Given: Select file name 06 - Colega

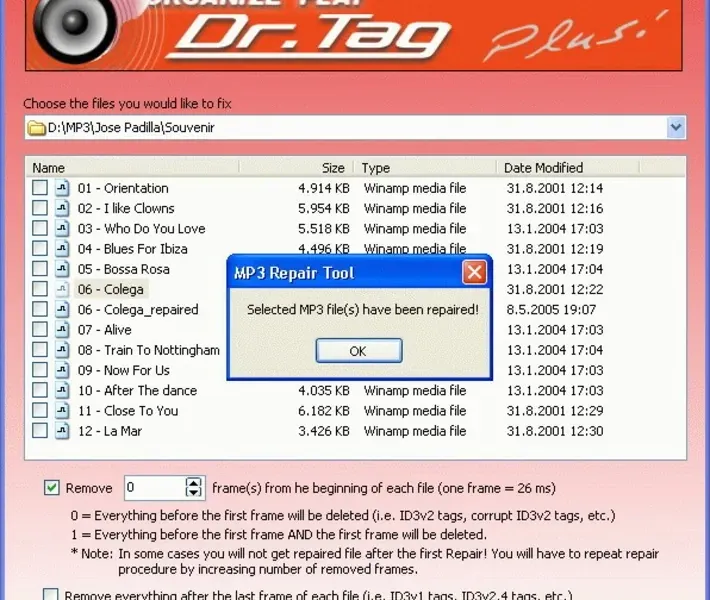Looking at the screenshot, I should pyautogui.click(x=110, y=289).
